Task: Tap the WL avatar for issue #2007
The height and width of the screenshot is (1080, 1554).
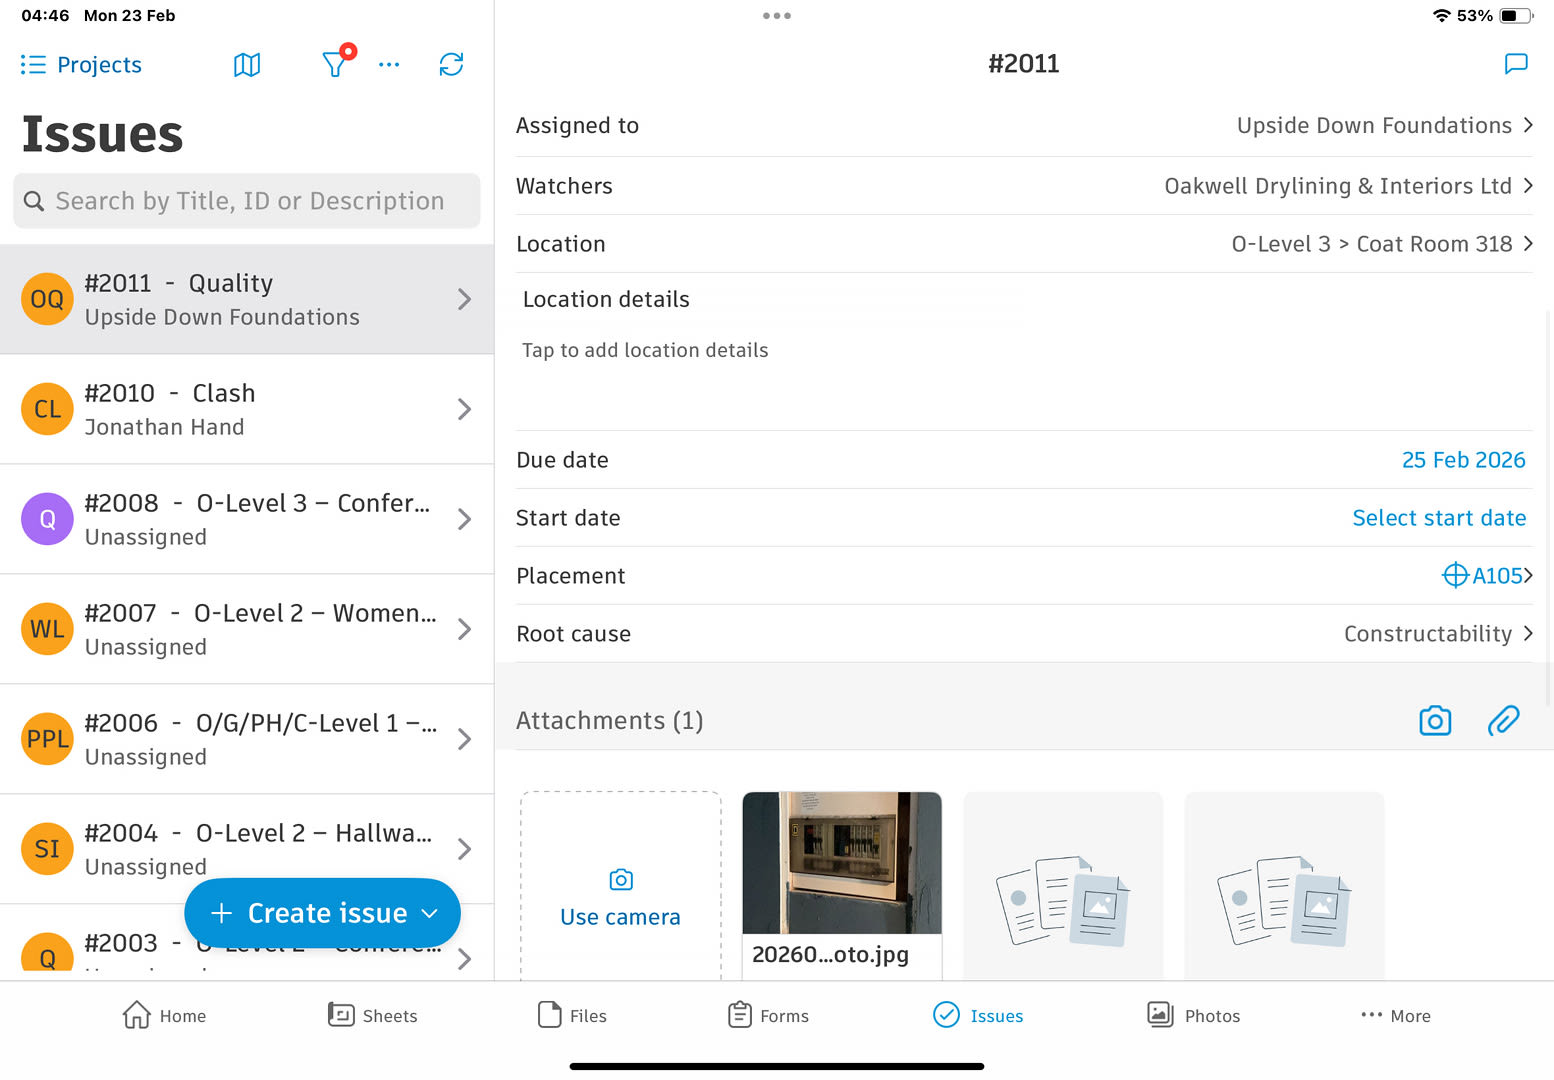Action: pos(47,629)
